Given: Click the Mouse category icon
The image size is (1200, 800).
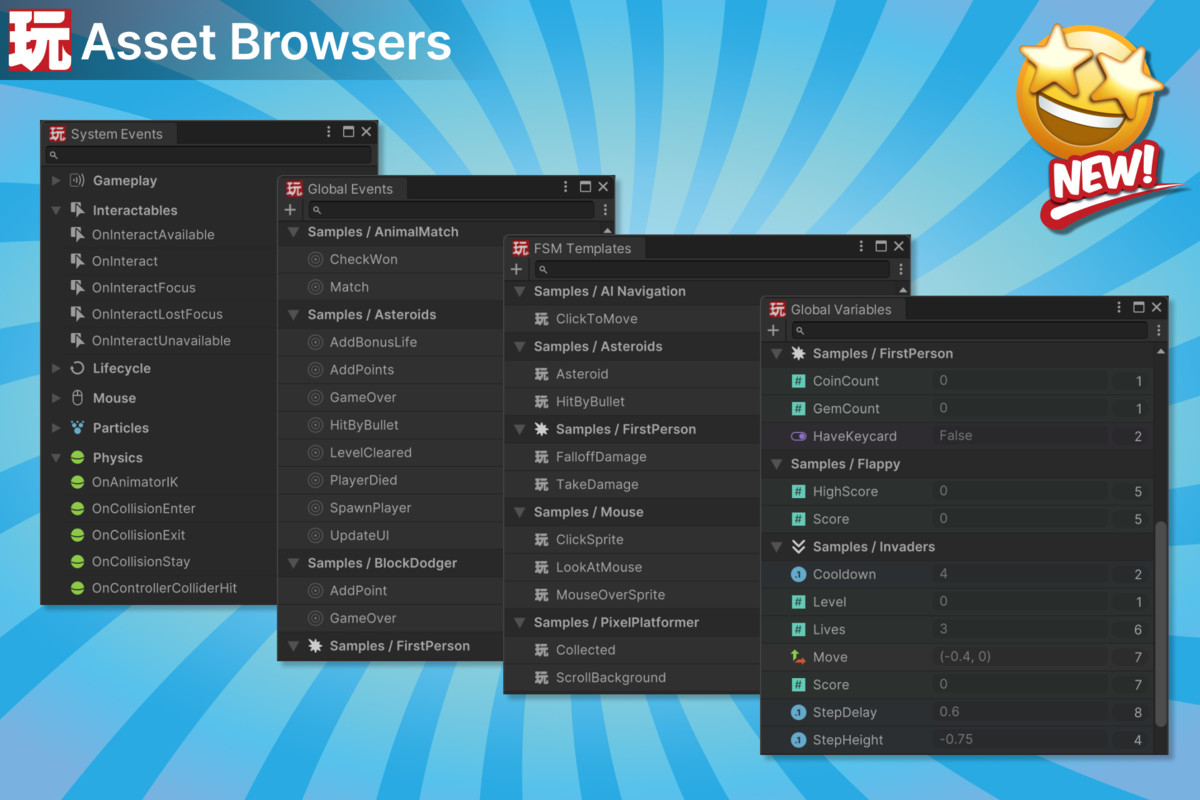Looking at the screenshot, I should [x=77, y=398].
